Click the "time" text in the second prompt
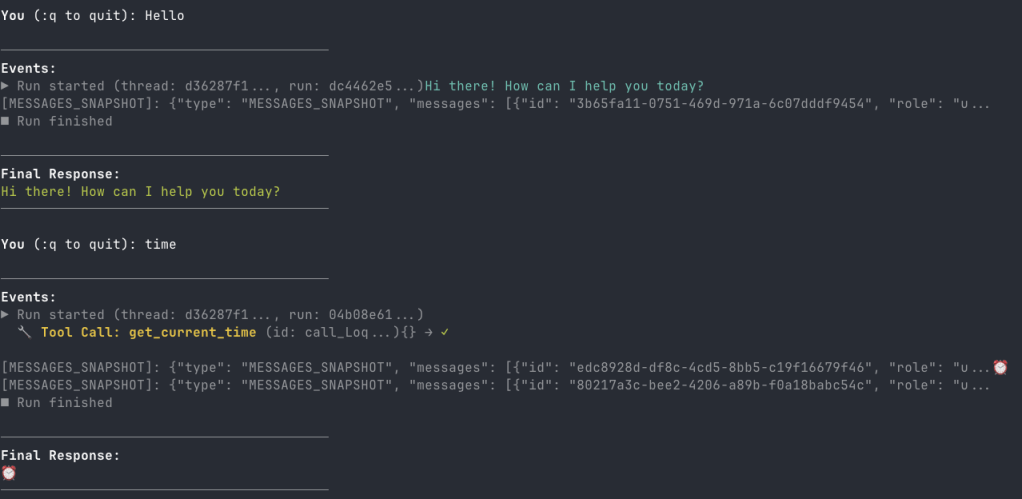This screenshot has width=1022, height=499. [160, 244]
